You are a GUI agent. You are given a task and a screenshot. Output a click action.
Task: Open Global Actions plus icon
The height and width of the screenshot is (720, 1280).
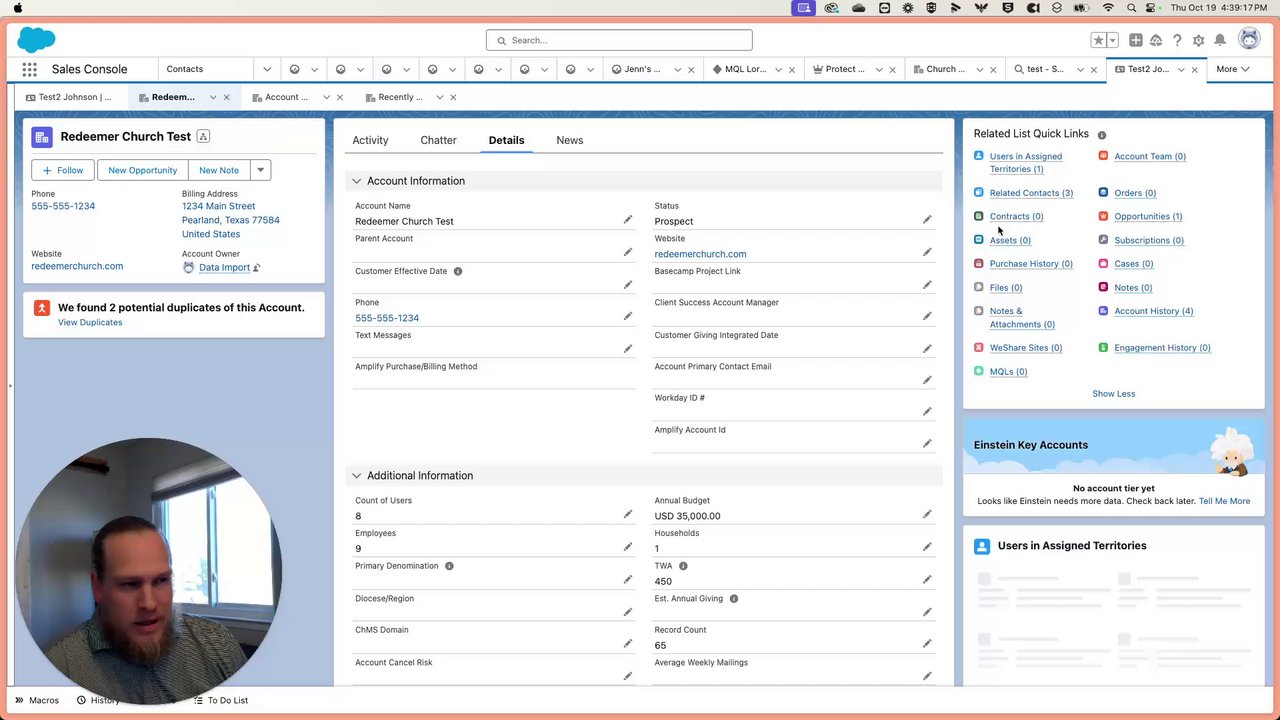(x=1136, y=40)
